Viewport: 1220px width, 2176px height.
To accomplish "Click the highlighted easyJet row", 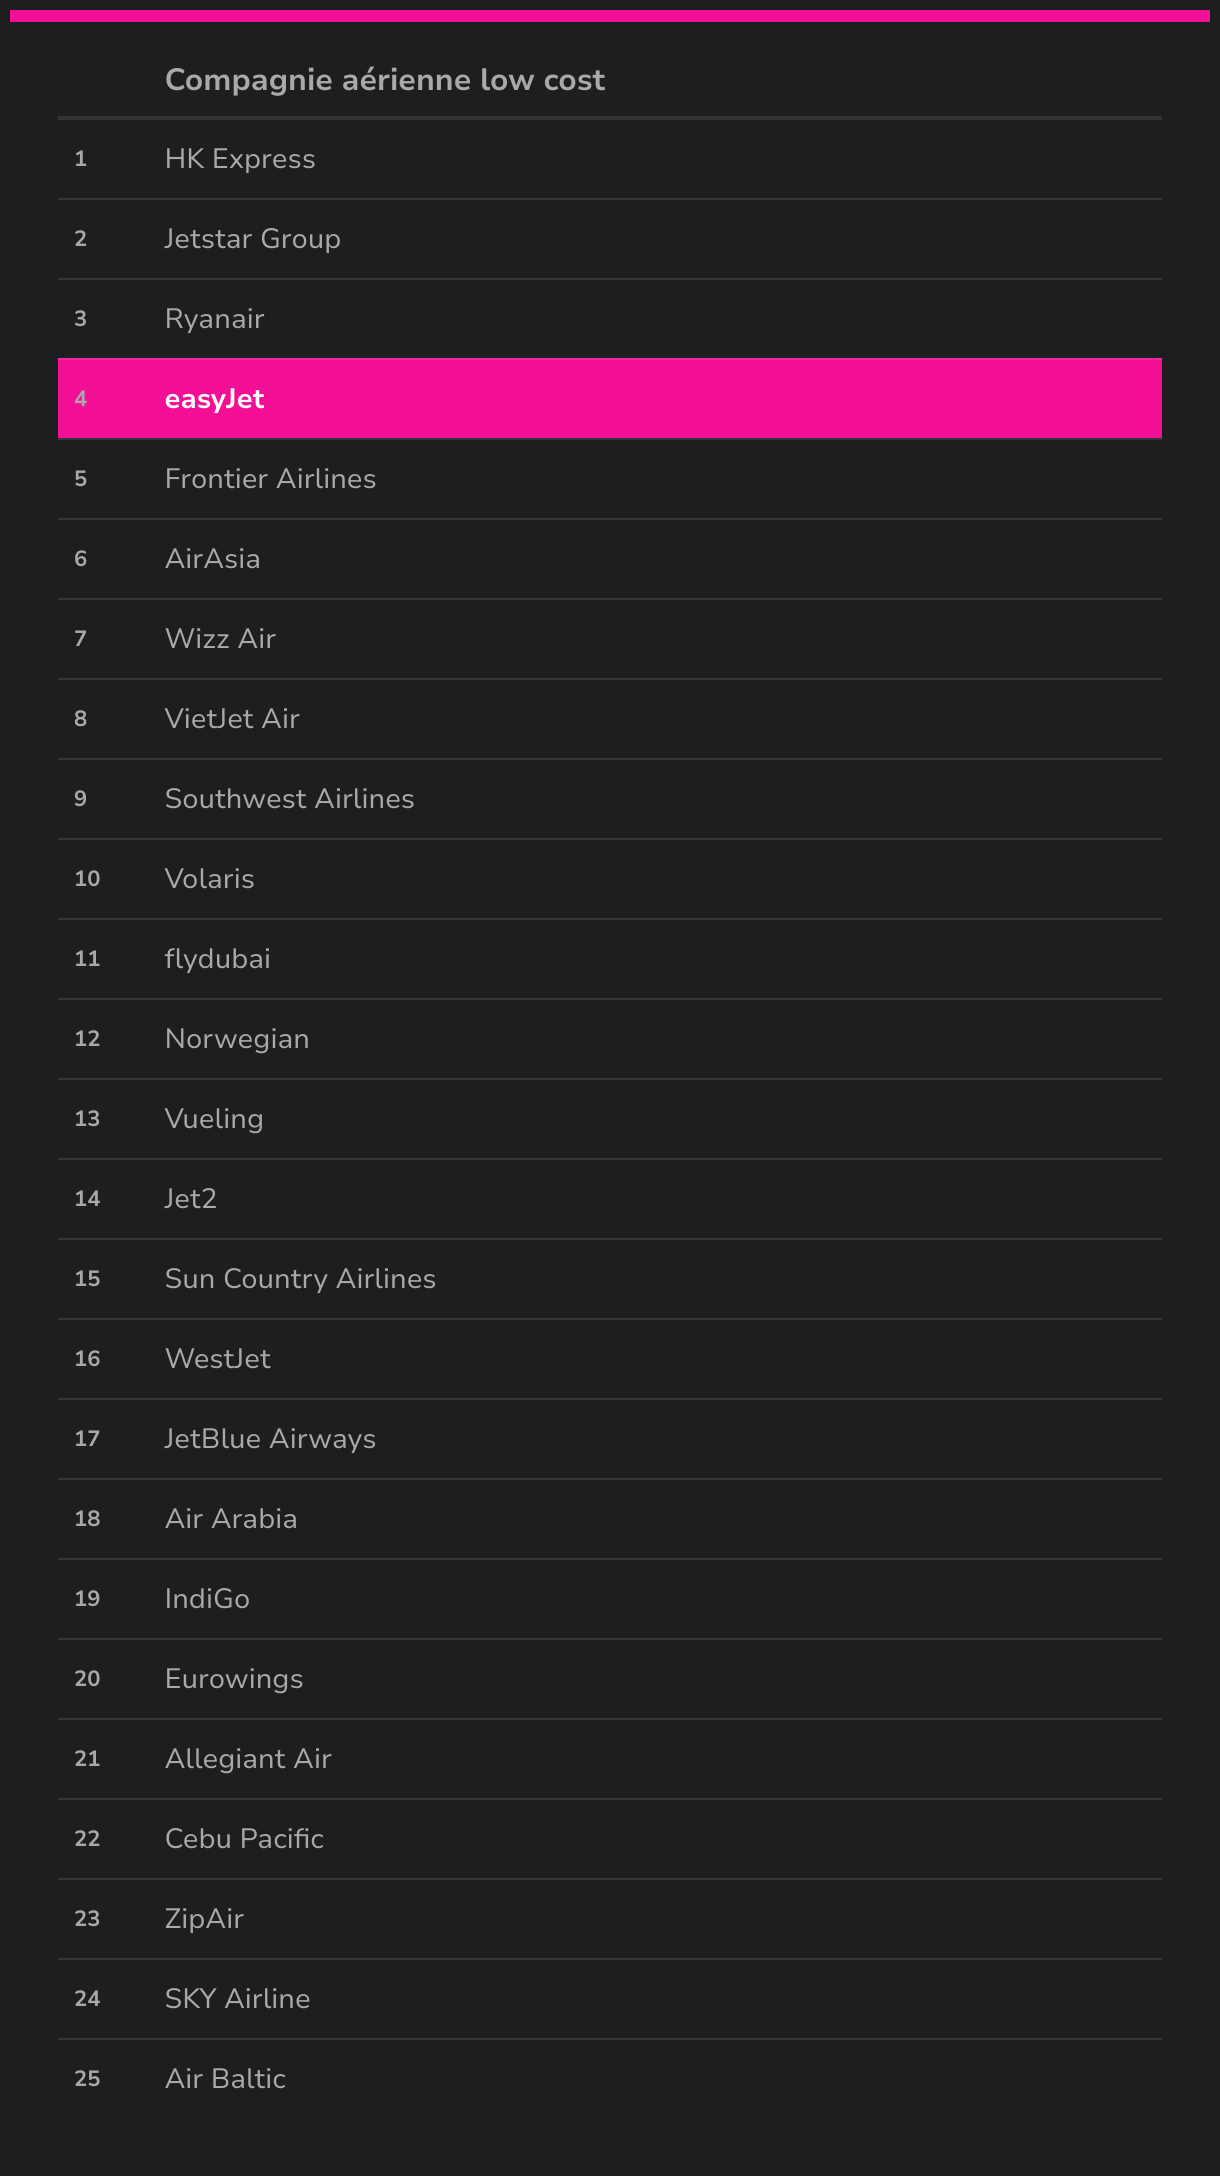I will click(610, 399).
